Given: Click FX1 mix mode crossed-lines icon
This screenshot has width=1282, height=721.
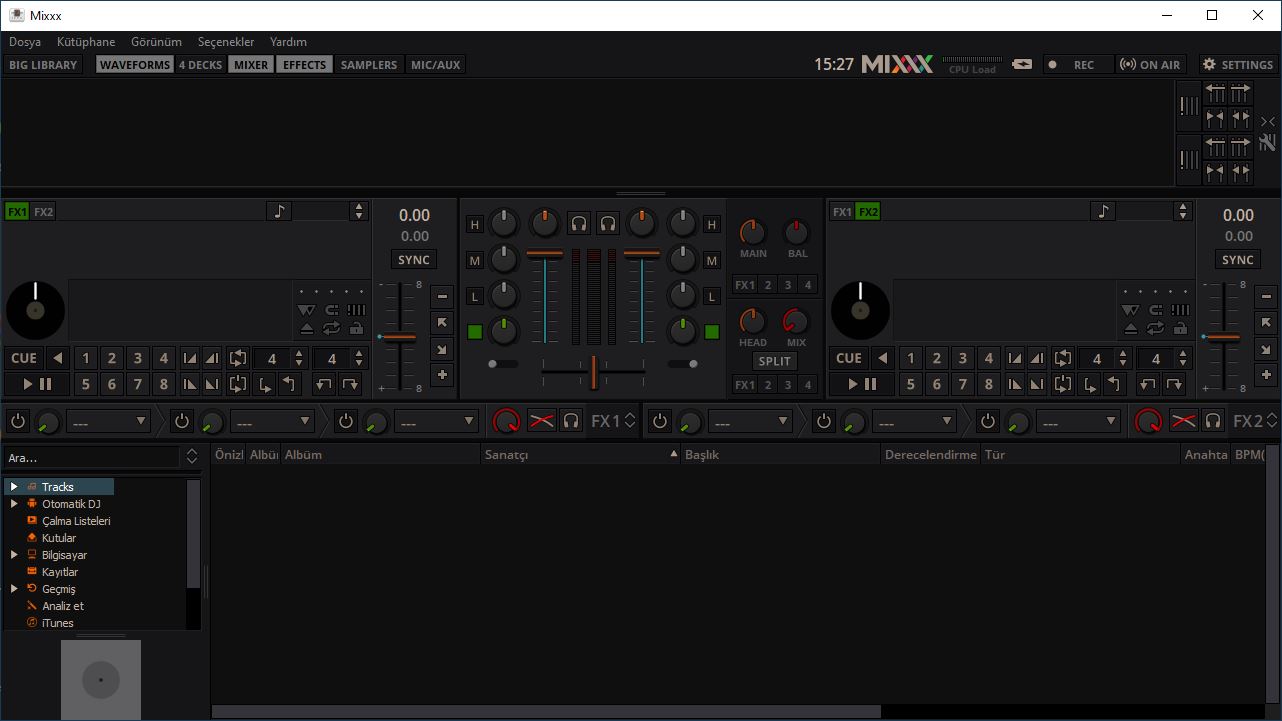Looking at the screenshot, I should 541,421.
